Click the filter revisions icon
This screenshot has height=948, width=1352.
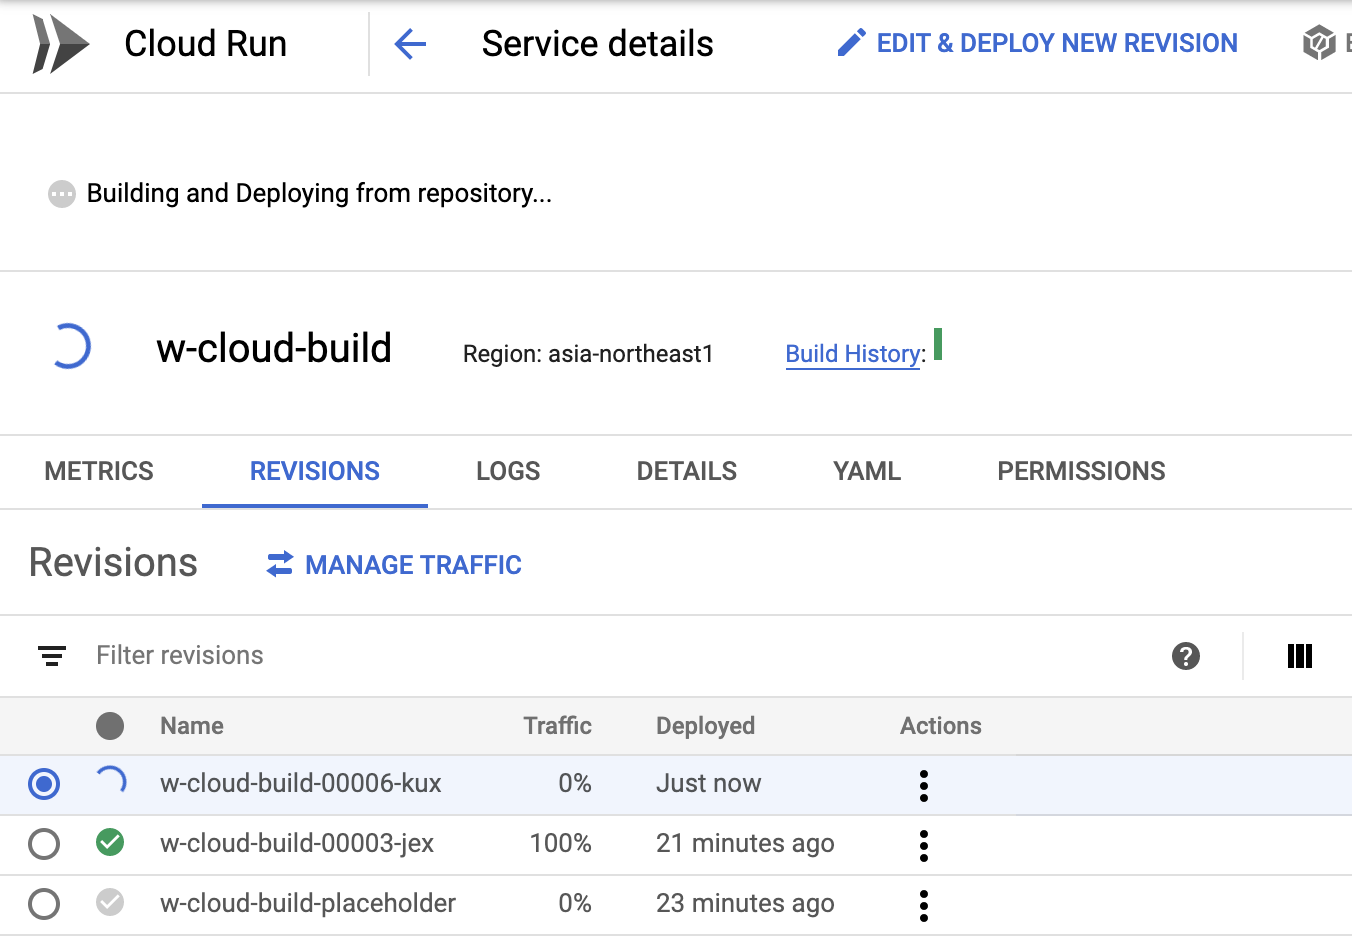(52, 655)
